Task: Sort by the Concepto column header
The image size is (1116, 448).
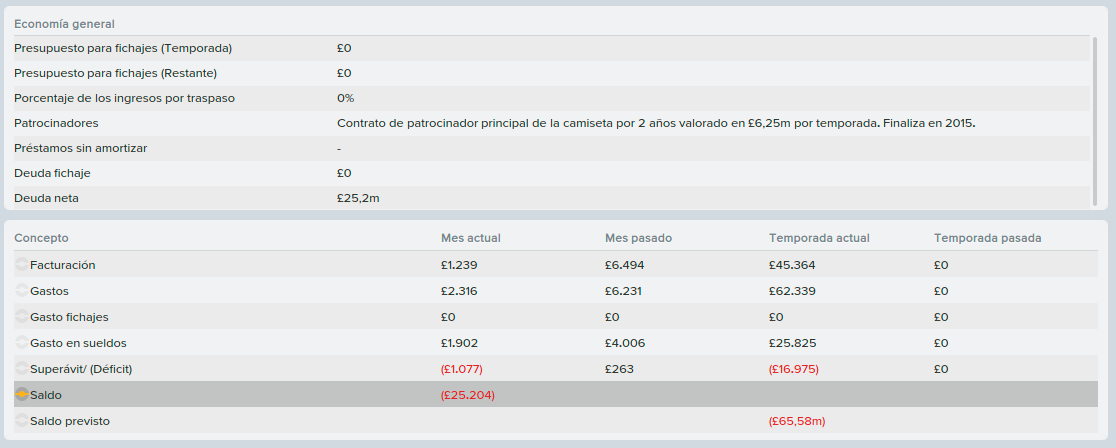Action: pos(41,238)
